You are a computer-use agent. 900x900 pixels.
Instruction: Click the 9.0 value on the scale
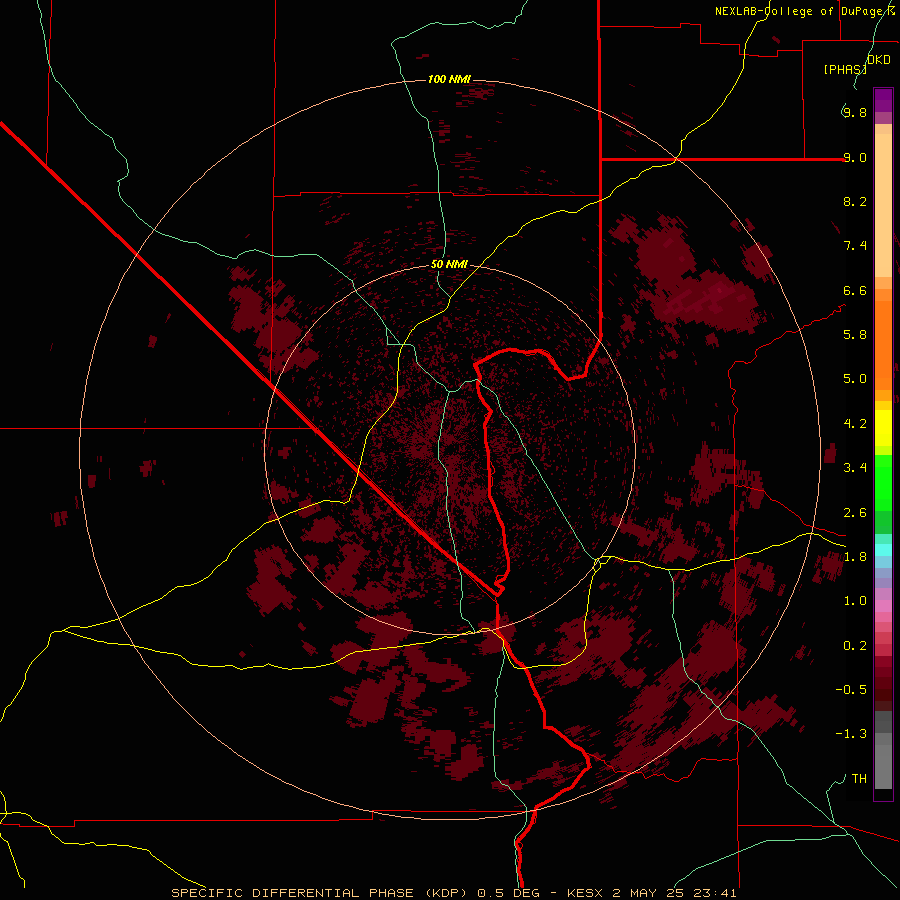(855, 157)
